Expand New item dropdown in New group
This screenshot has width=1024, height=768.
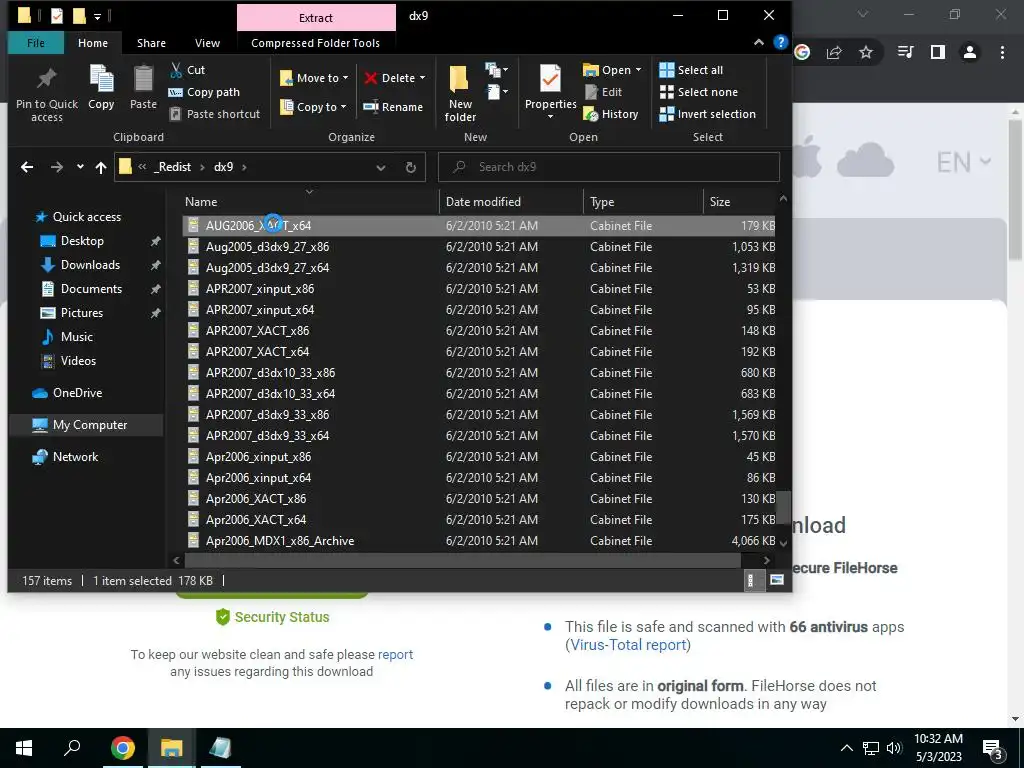(496, 70)
